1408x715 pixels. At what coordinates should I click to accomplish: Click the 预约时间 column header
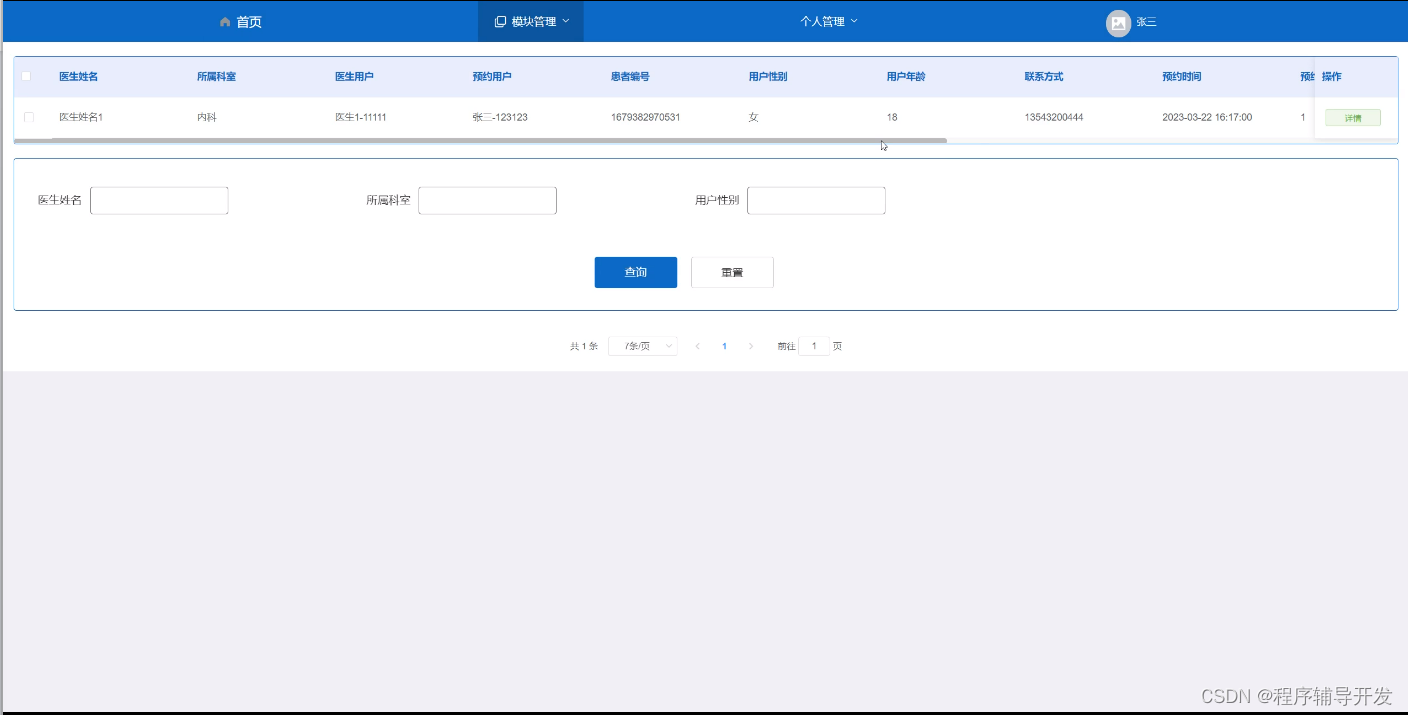point(1182,77)
